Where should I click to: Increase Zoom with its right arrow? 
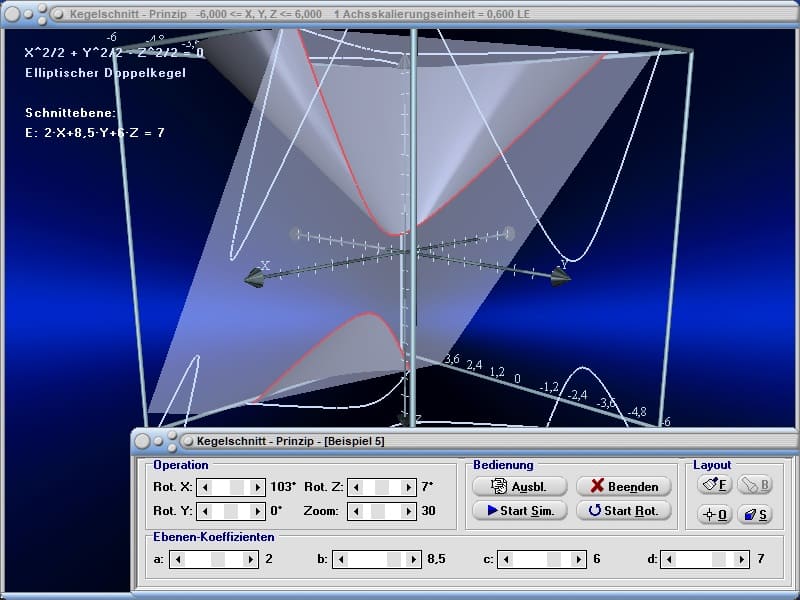coord(408,511)
